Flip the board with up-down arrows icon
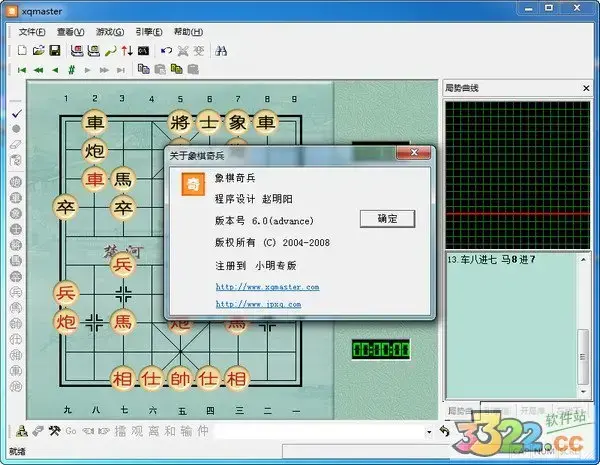 127,51
